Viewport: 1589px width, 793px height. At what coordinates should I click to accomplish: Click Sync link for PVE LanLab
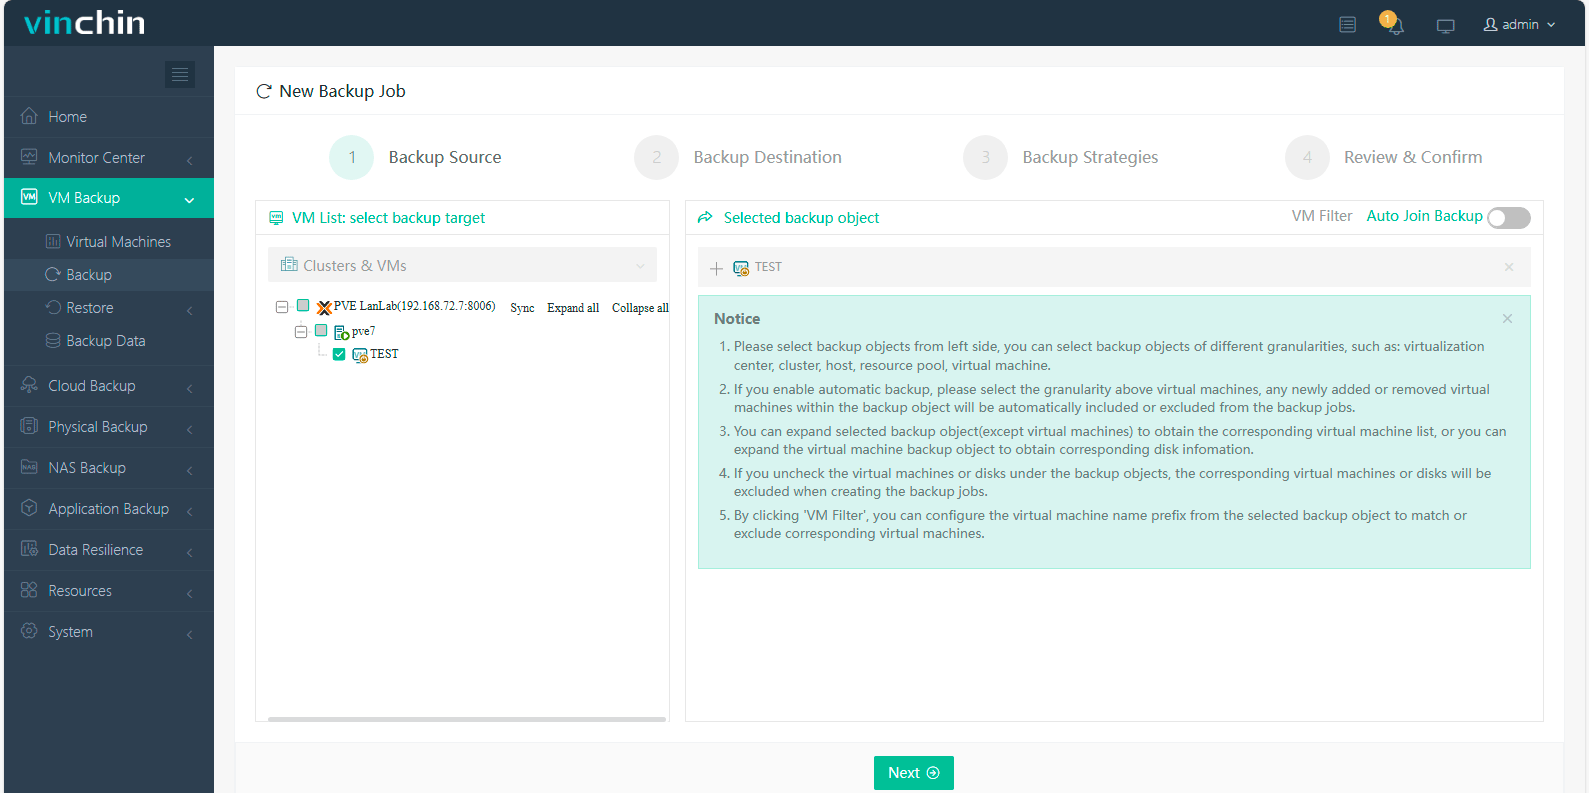pyautogui.click(x=522, y=308)
